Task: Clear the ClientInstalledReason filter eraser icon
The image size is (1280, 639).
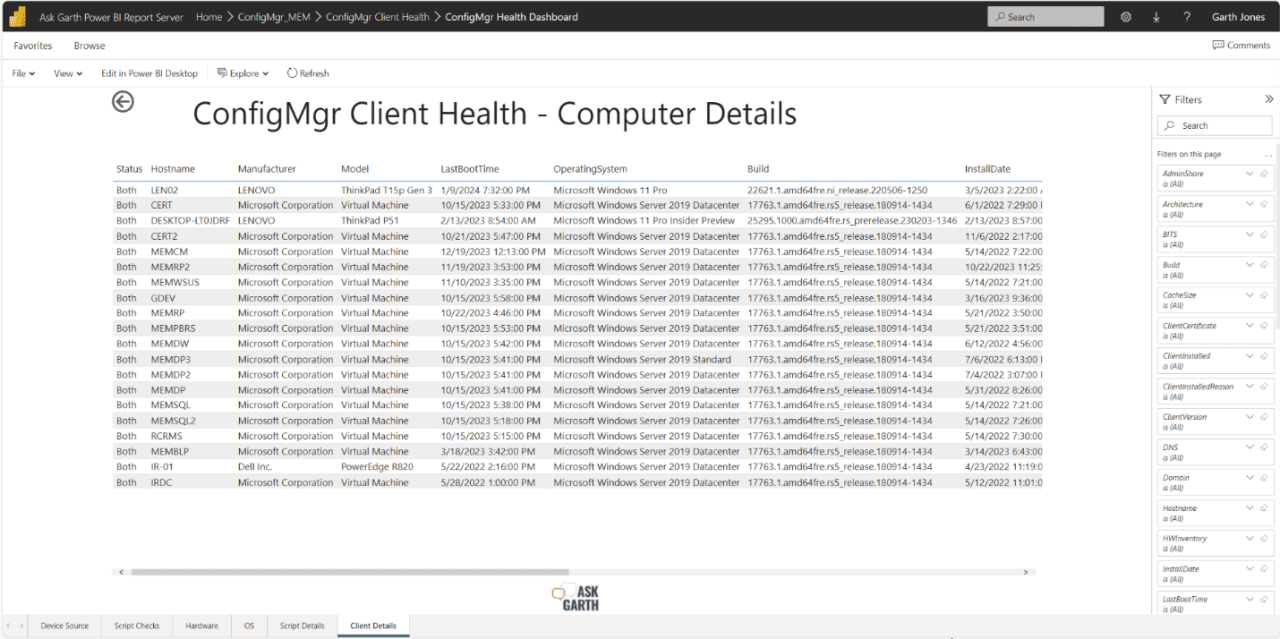Action: pos(1264,386)
